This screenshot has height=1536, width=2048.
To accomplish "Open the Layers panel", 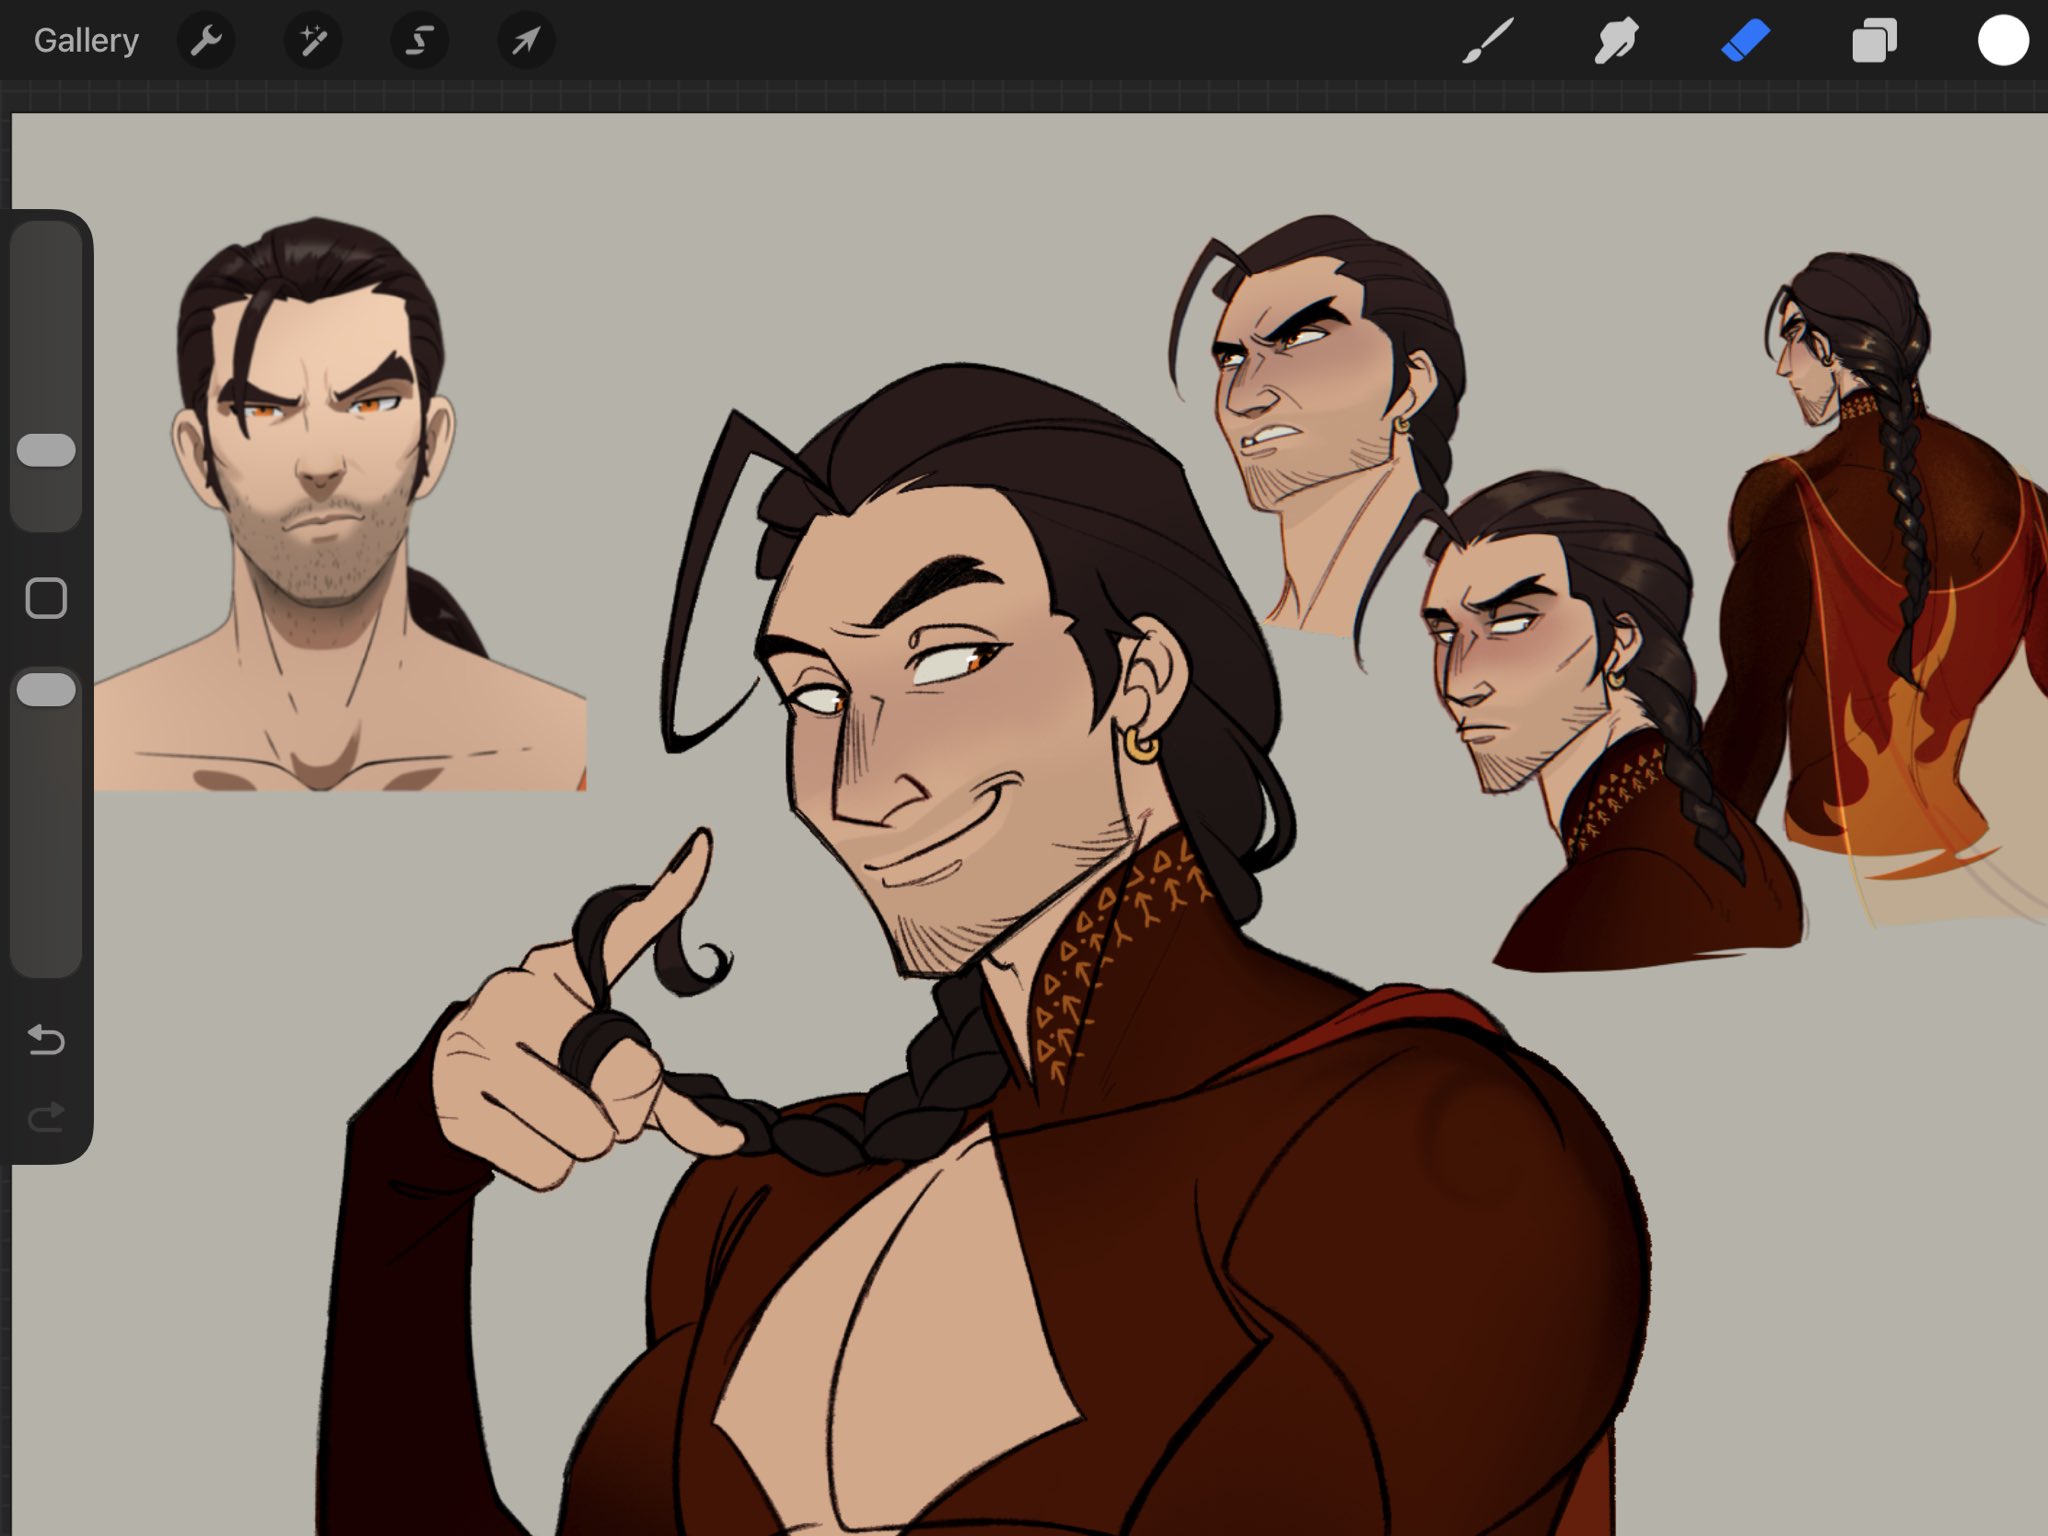I will (x=1874, y=42).
